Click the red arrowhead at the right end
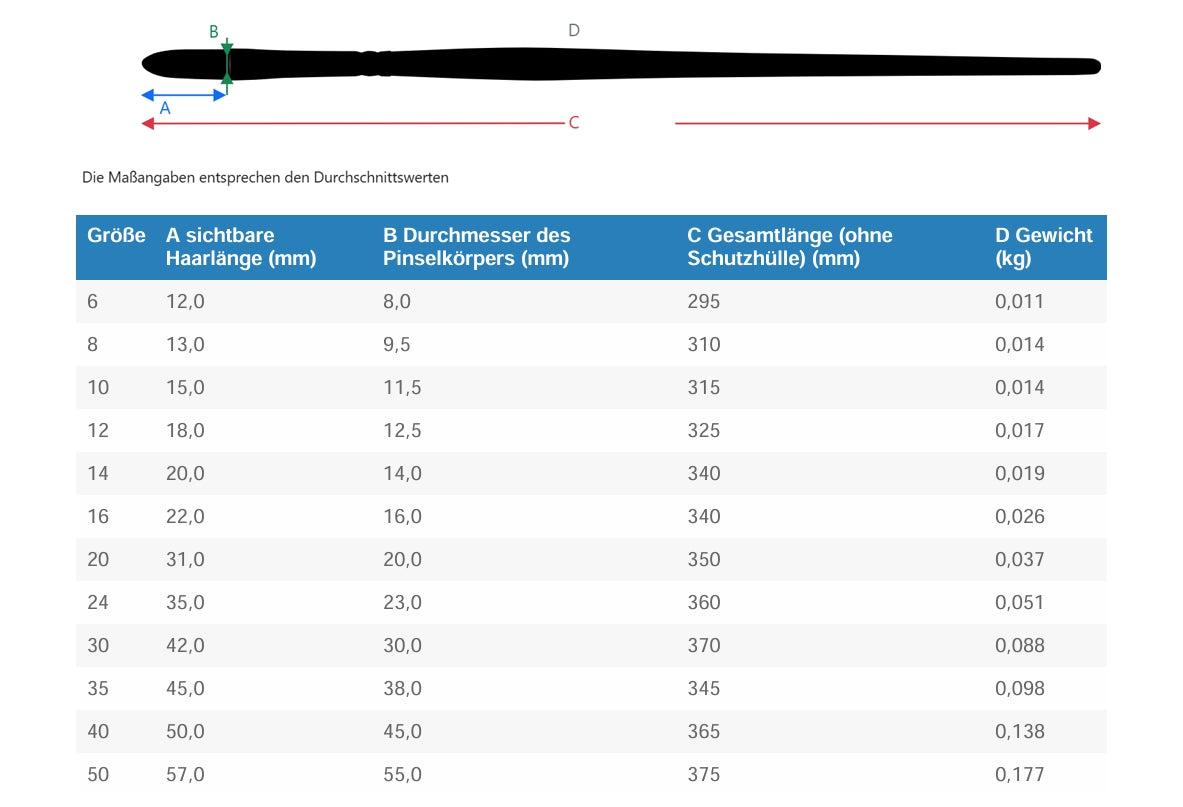 (x=1094, y=123)
